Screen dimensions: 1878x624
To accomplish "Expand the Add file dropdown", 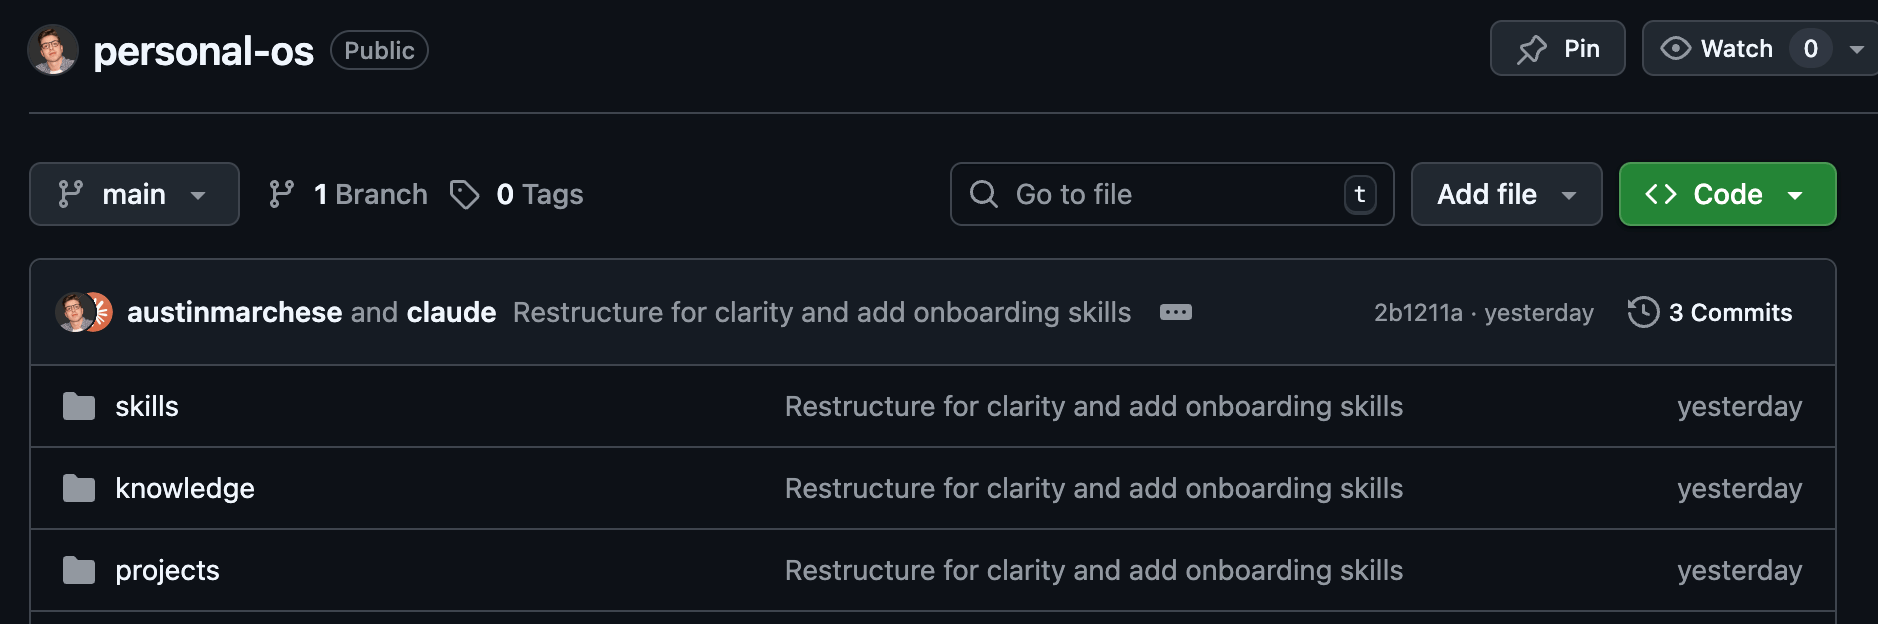I will pos(1506,194).
